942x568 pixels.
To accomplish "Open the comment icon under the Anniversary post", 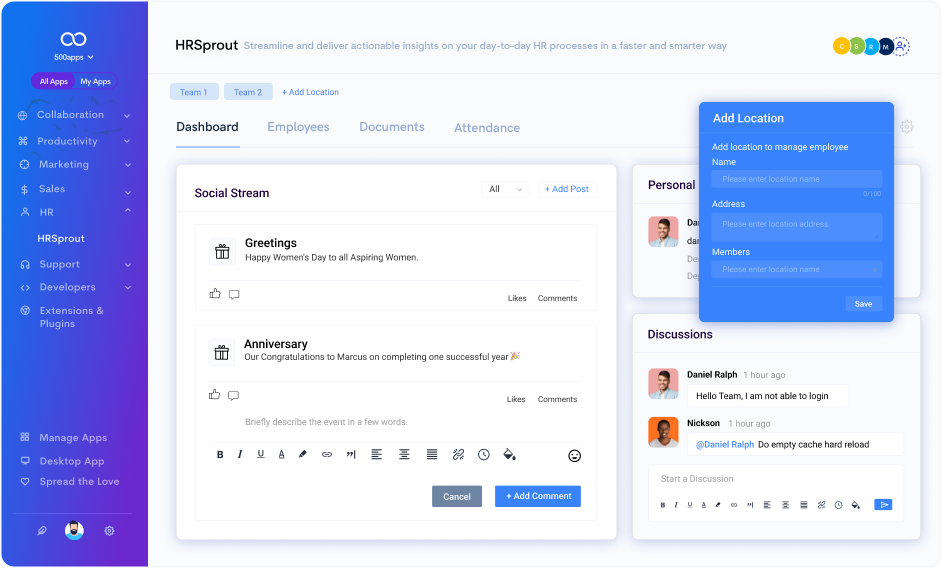I will [234, 395].
